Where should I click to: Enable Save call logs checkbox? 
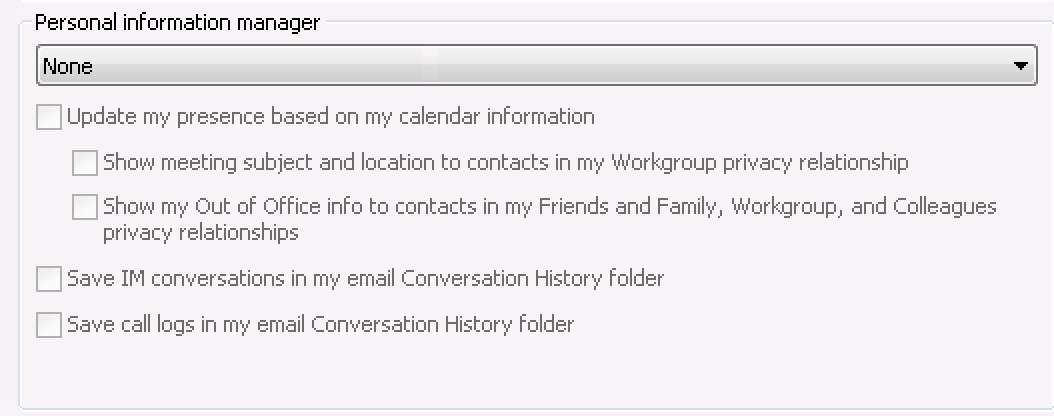coord(48,325)
